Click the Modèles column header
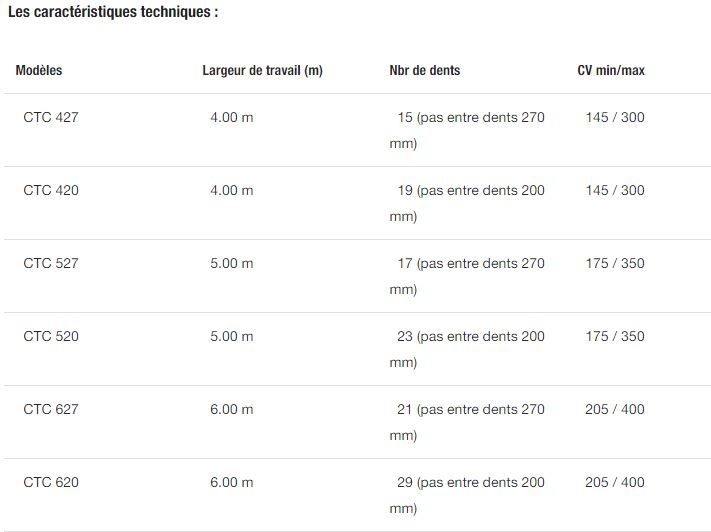711x532 pixels. pyautogui.click(x=39, y=71)
